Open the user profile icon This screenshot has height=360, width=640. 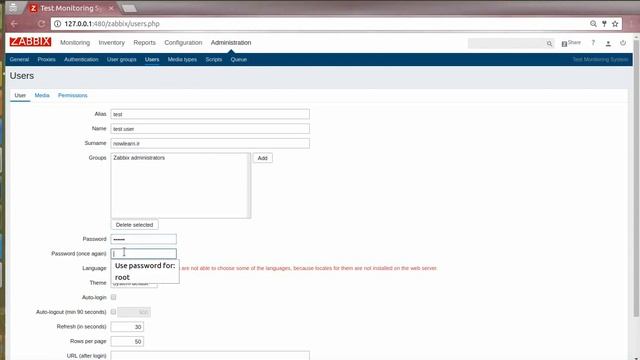608,43
